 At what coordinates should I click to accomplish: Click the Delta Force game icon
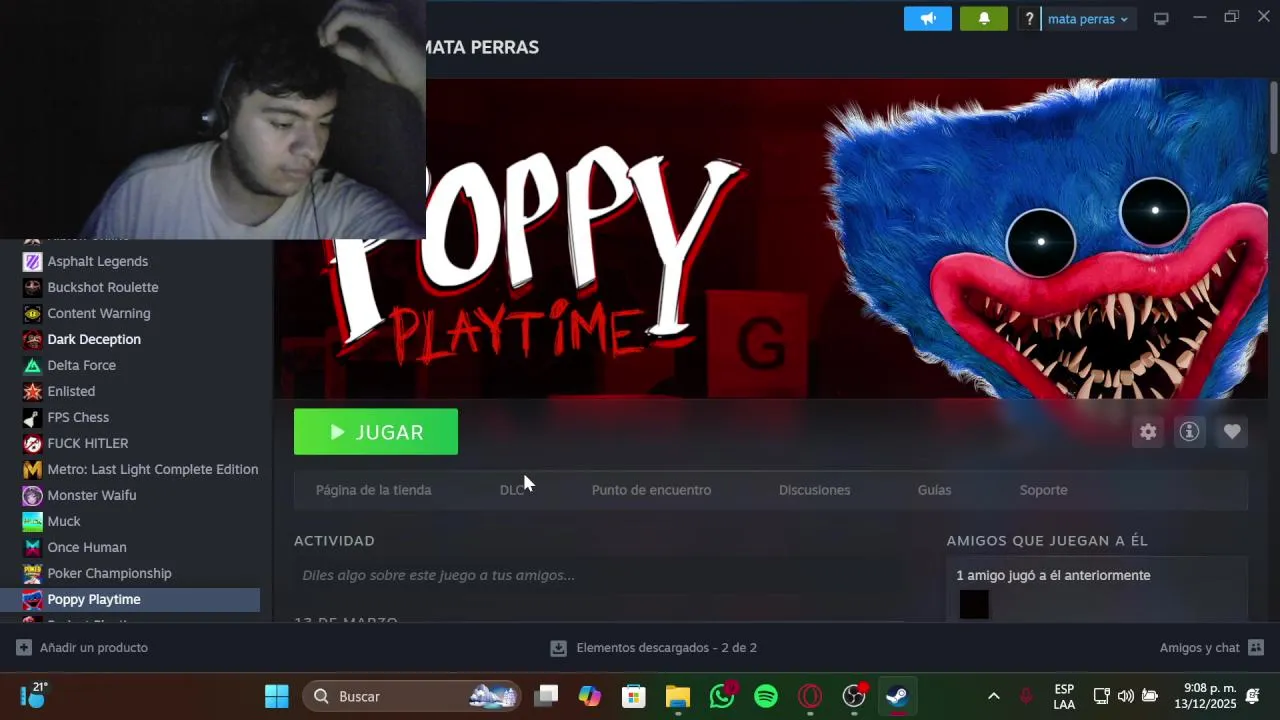click(33, 365)
